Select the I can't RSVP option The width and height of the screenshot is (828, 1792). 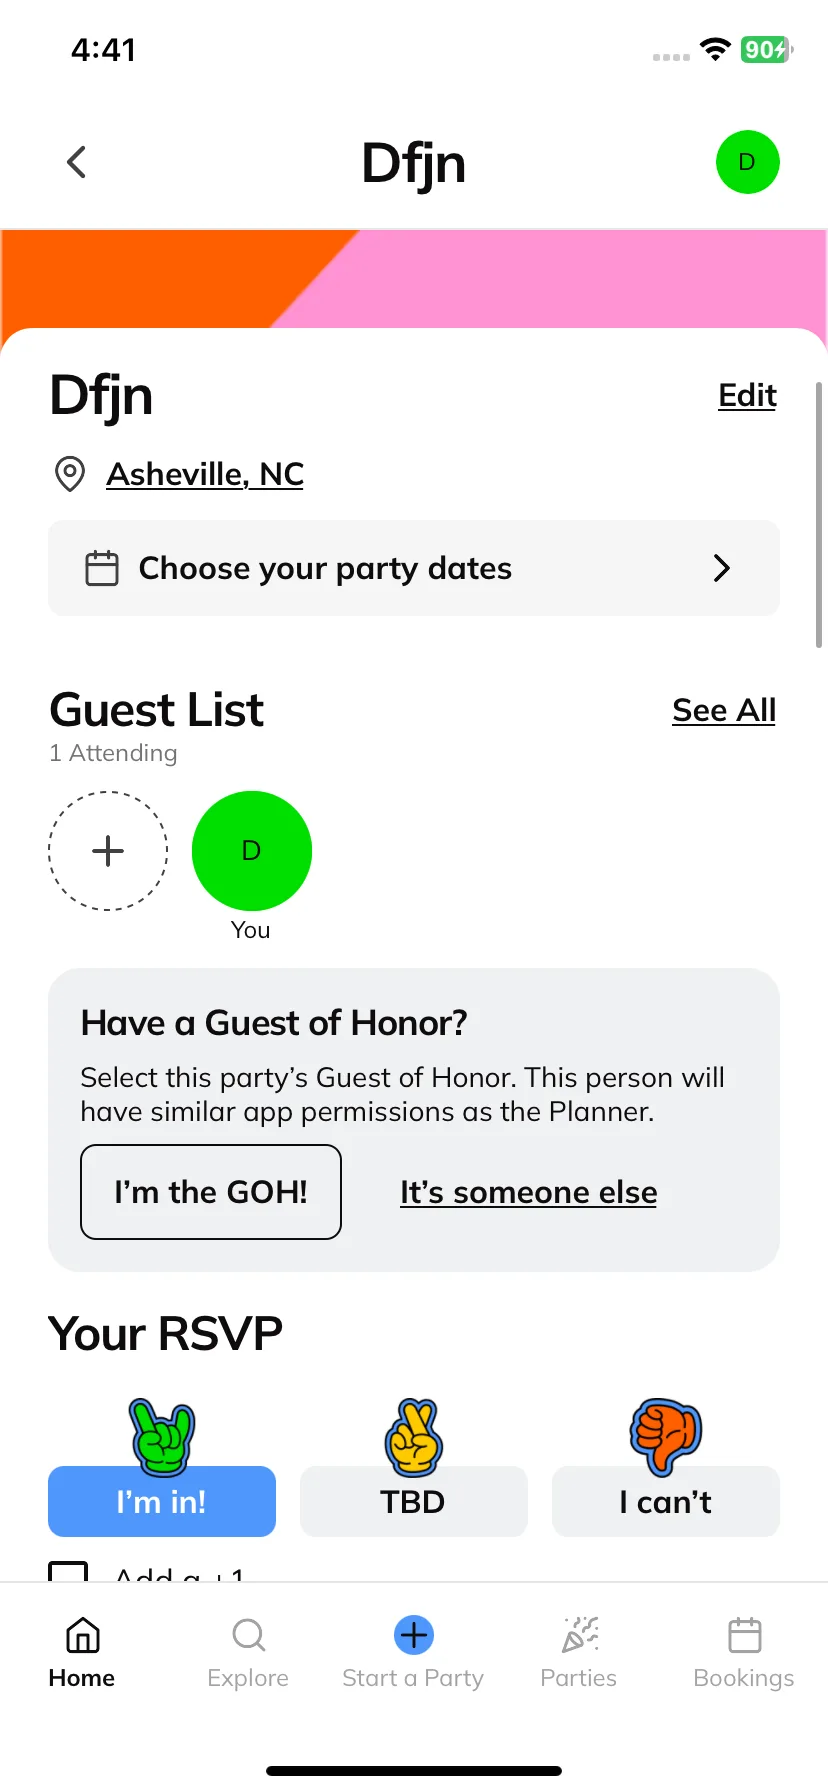[x=666, y=1501]
